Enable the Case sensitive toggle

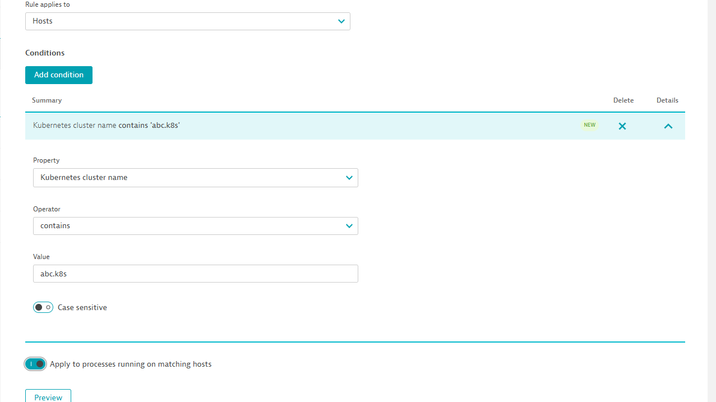tap(43, 308)
